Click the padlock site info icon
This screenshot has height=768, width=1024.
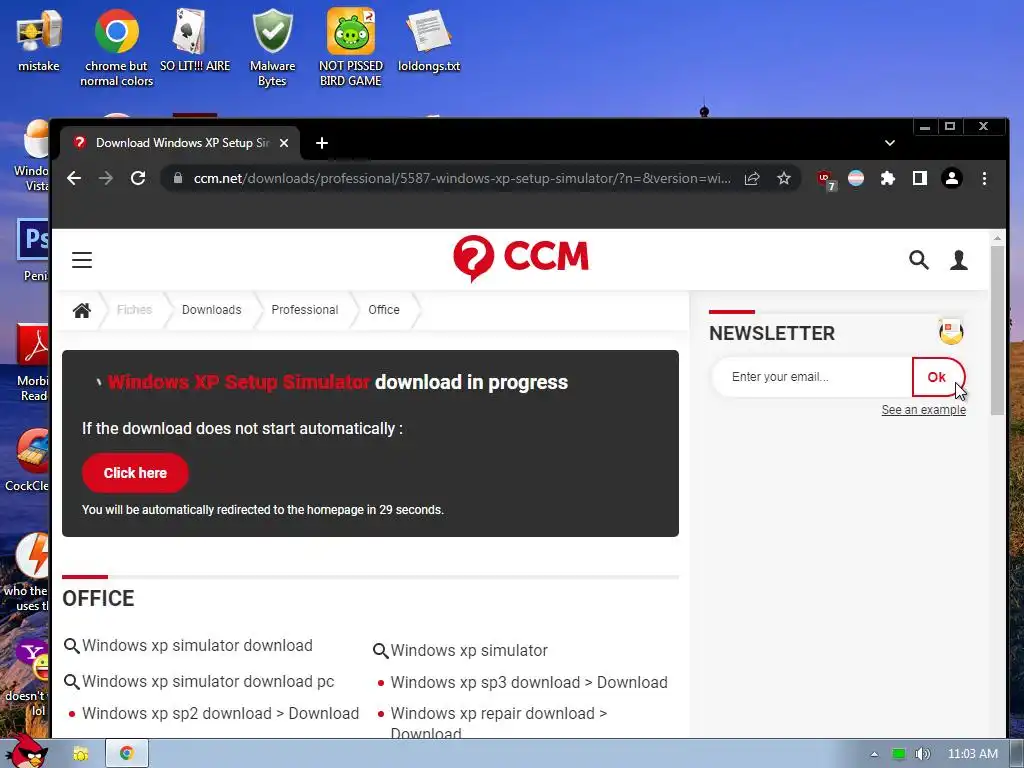click(x=177, y=178)
